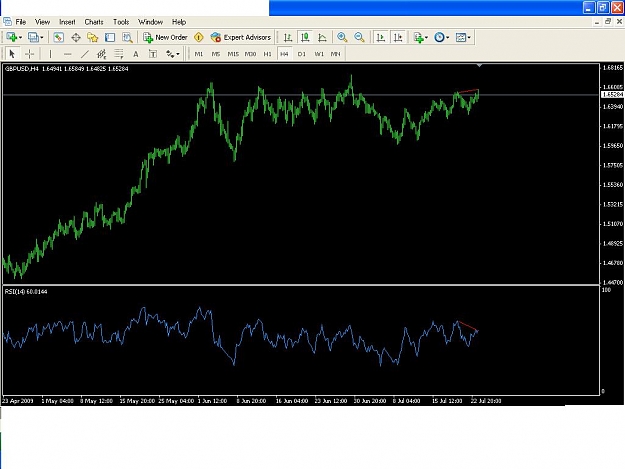Switch to W1 timeframe
Viewport: 625px width, 469px height.
point(319,54)
